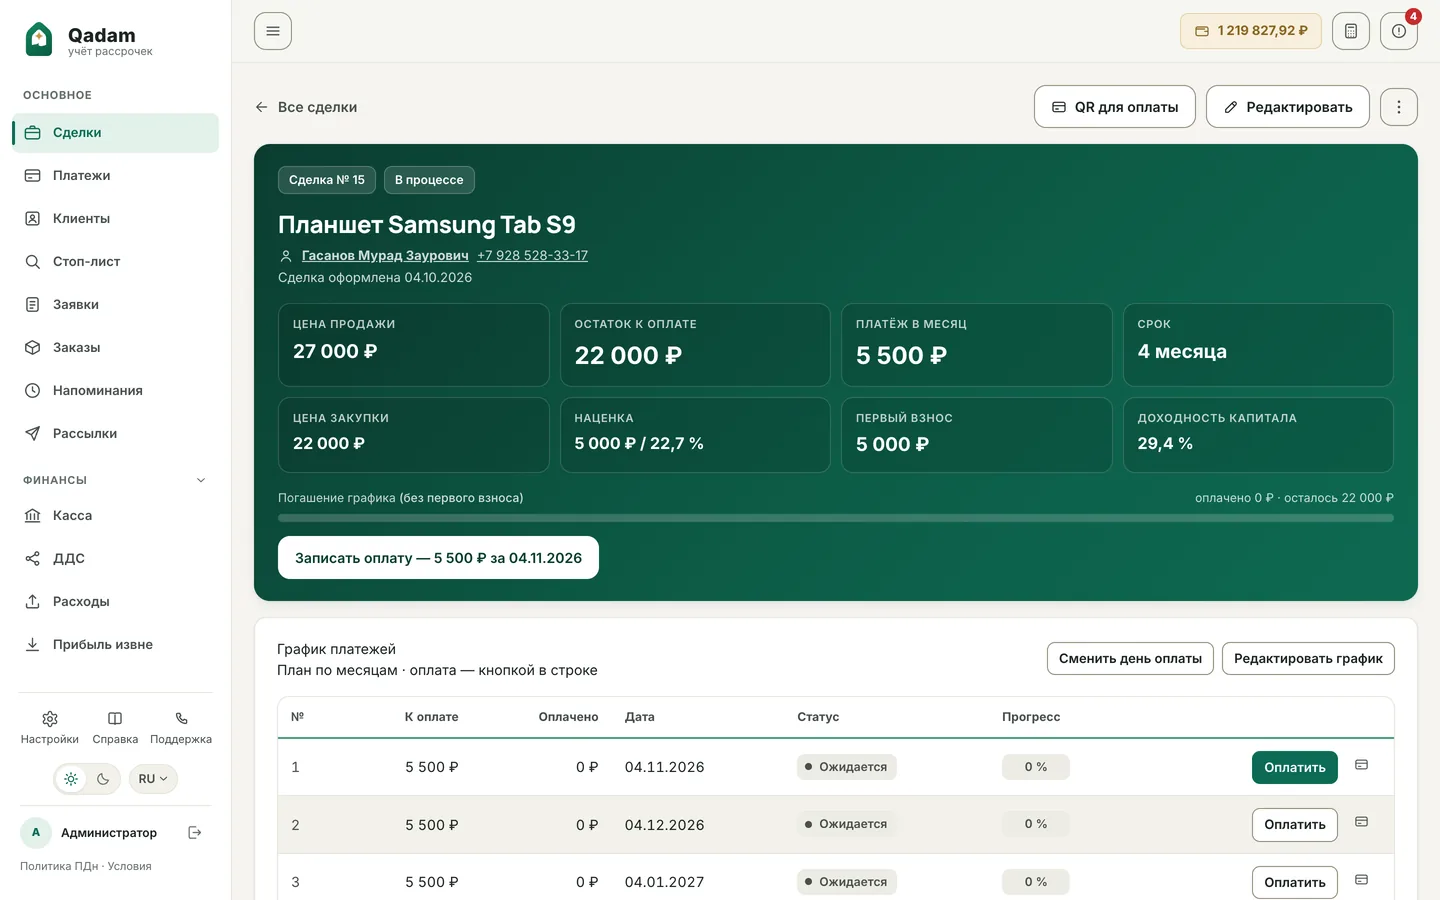Click the balance 1 219 827,92 ₽ chip
This screenshot has height=900, width=1440.
tap(1251, 31)
